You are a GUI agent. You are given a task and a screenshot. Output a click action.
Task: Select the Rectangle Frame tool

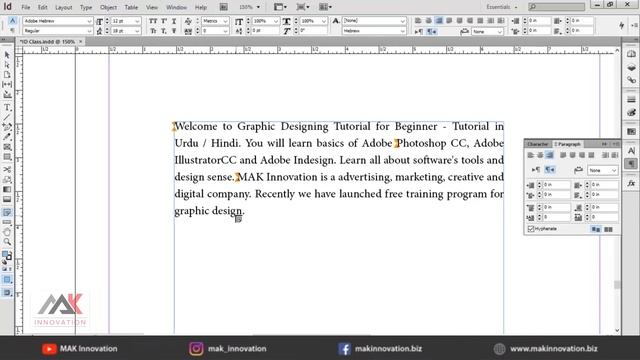click(x=7, y=147)
